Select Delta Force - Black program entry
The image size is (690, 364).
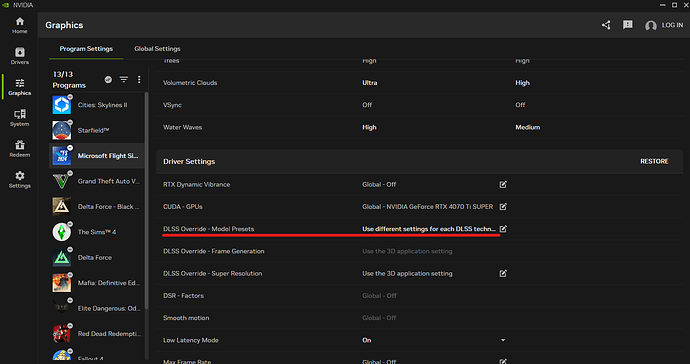[97, 206]
